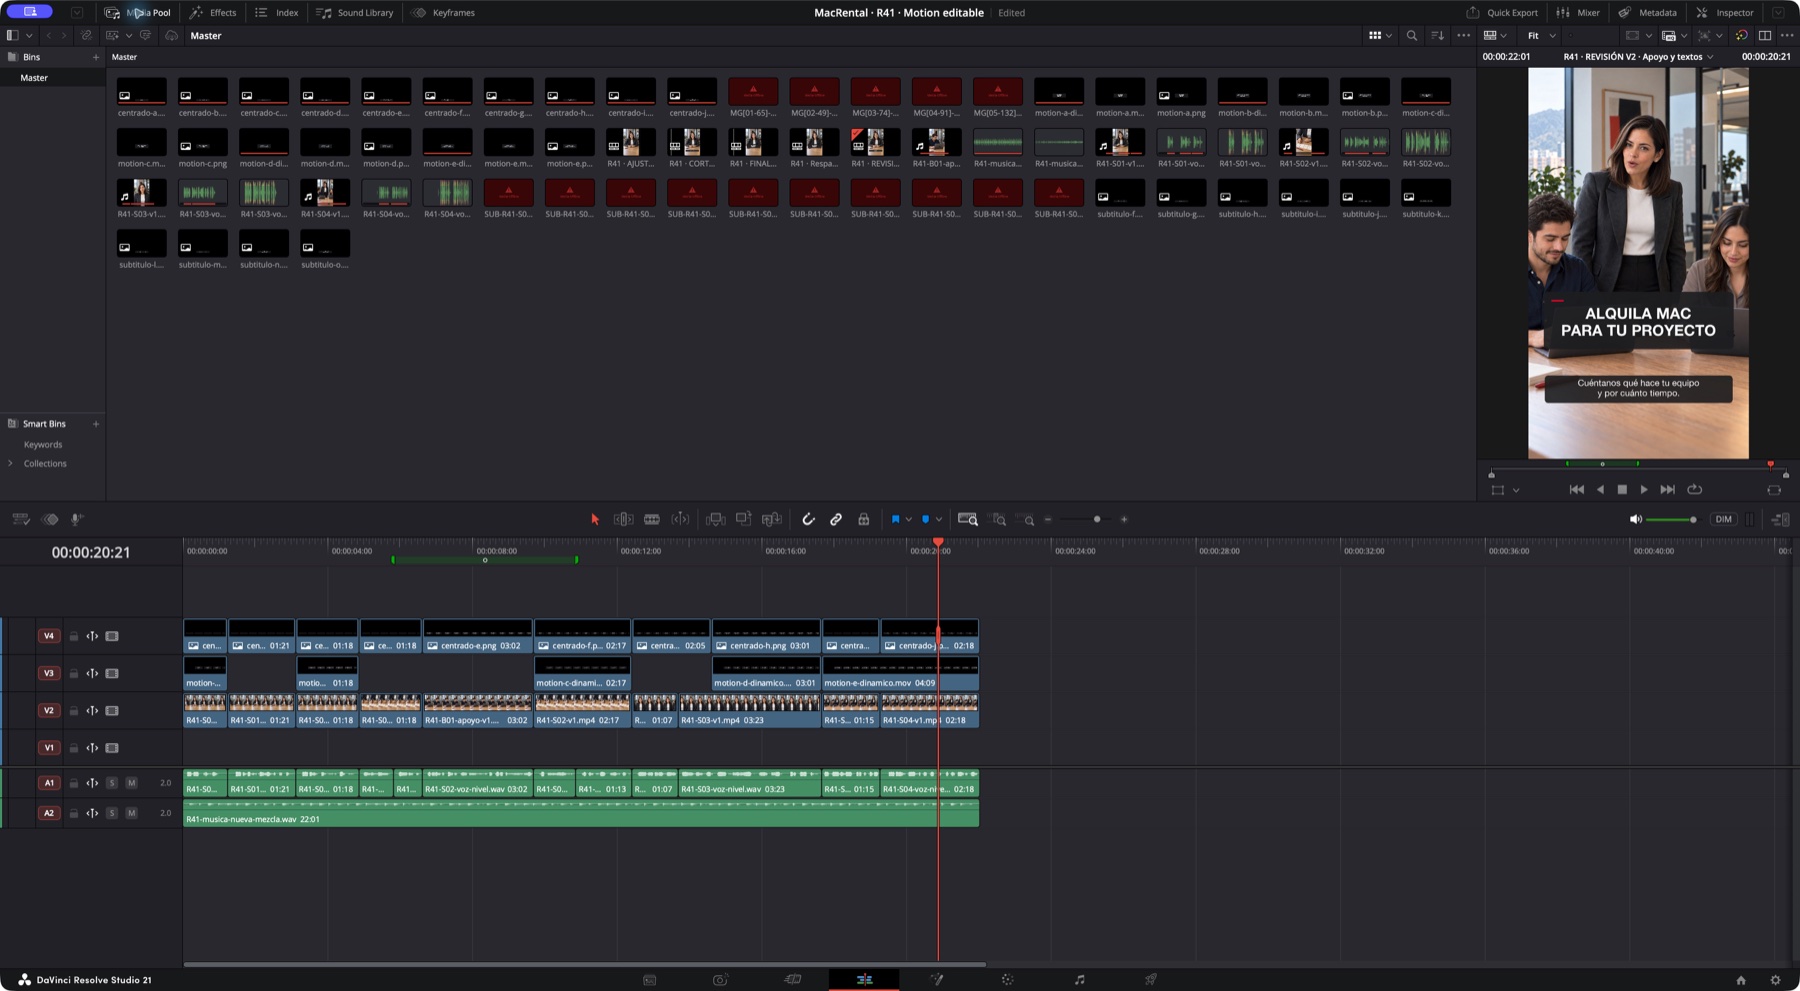
Task: Toggle loop playback in the viewer
Action: click(1694, 490)
